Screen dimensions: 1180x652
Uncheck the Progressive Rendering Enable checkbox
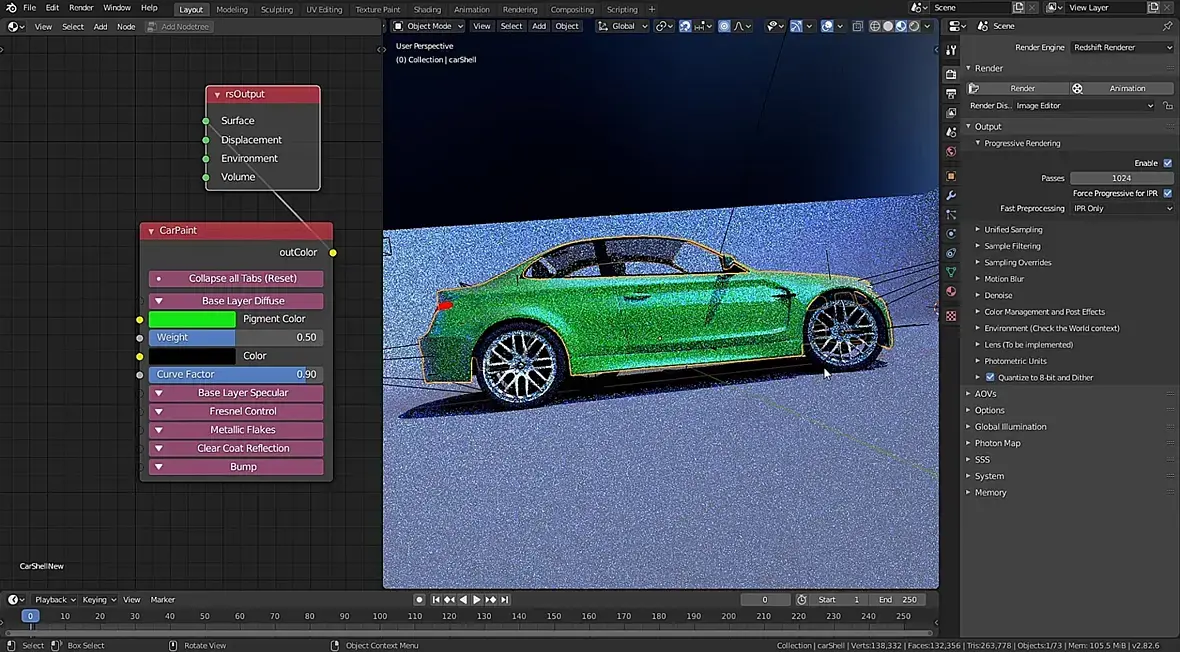click(x=1167, y=163)
